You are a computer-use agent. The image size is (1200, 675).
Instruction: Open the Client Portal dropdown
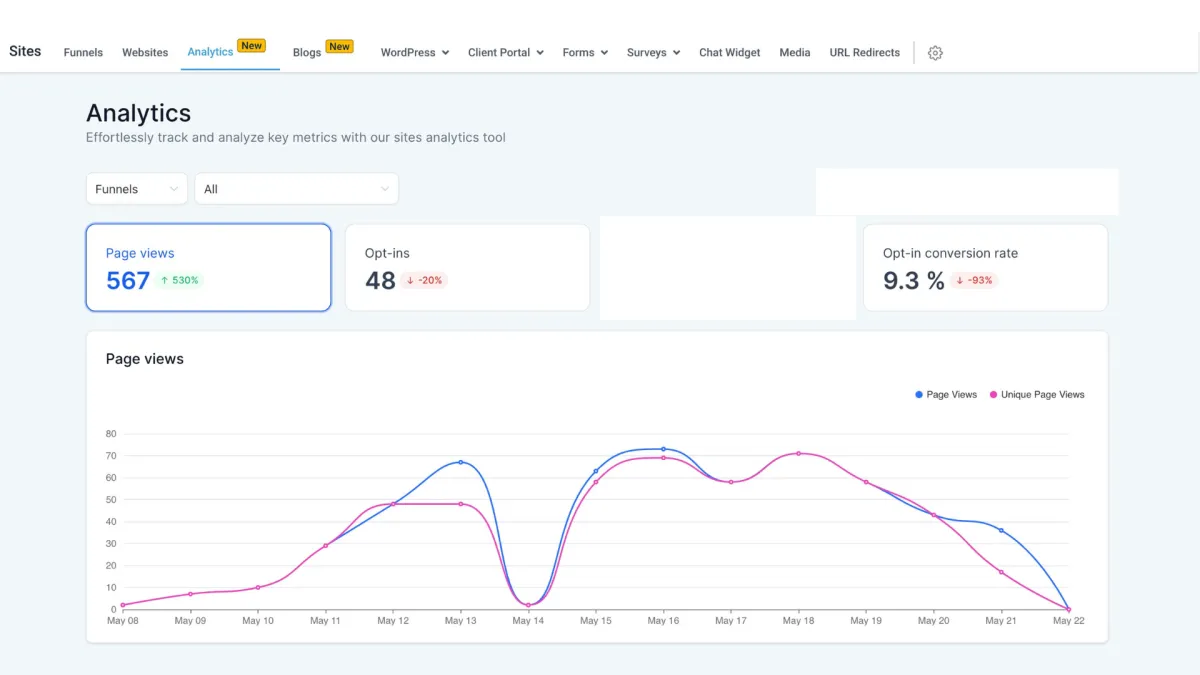505,53
